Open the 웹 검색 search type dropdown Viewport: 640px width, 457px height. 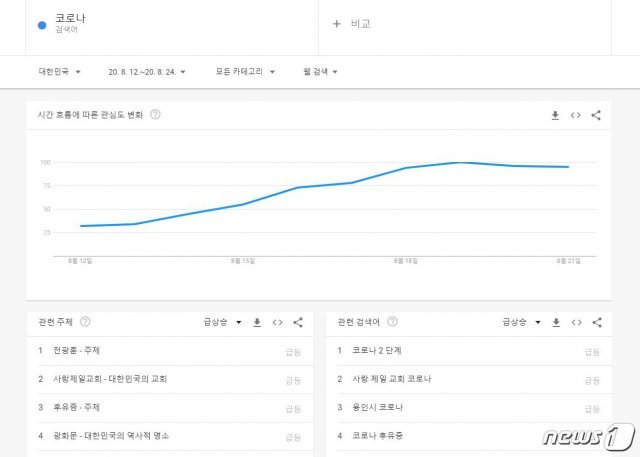[x=321, y=72]
